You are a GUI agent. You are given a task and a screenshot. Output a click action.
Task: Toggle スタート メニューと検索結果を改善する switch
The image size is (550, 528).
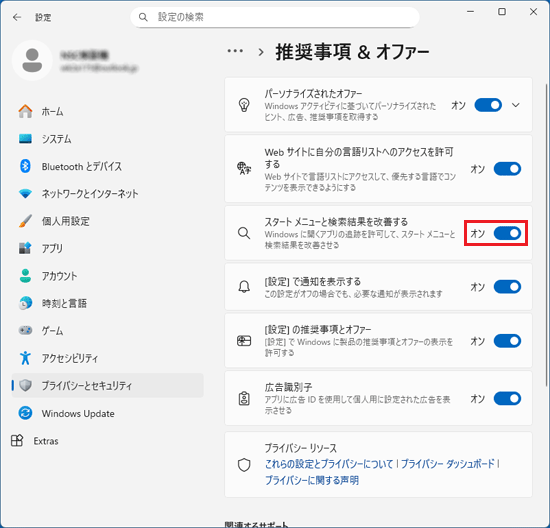pos(507,233)
